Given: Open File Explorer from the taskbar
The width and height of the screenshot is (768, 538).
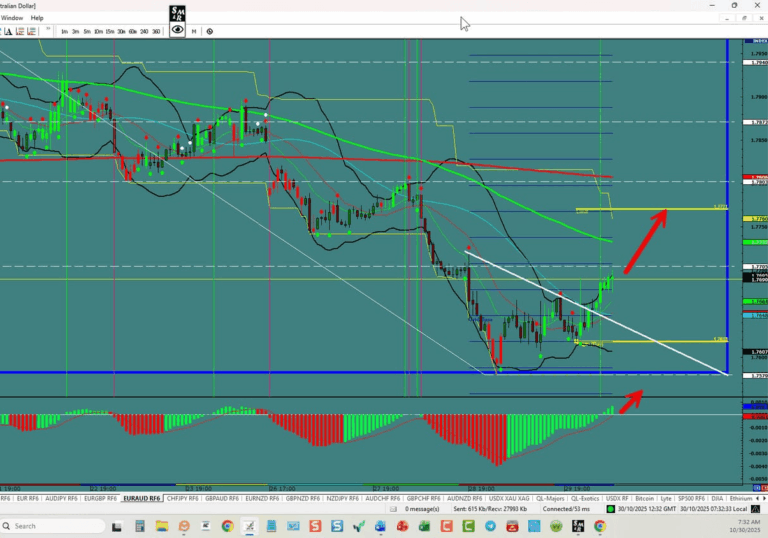Looking at the screenshot, I should pos(162,526).
